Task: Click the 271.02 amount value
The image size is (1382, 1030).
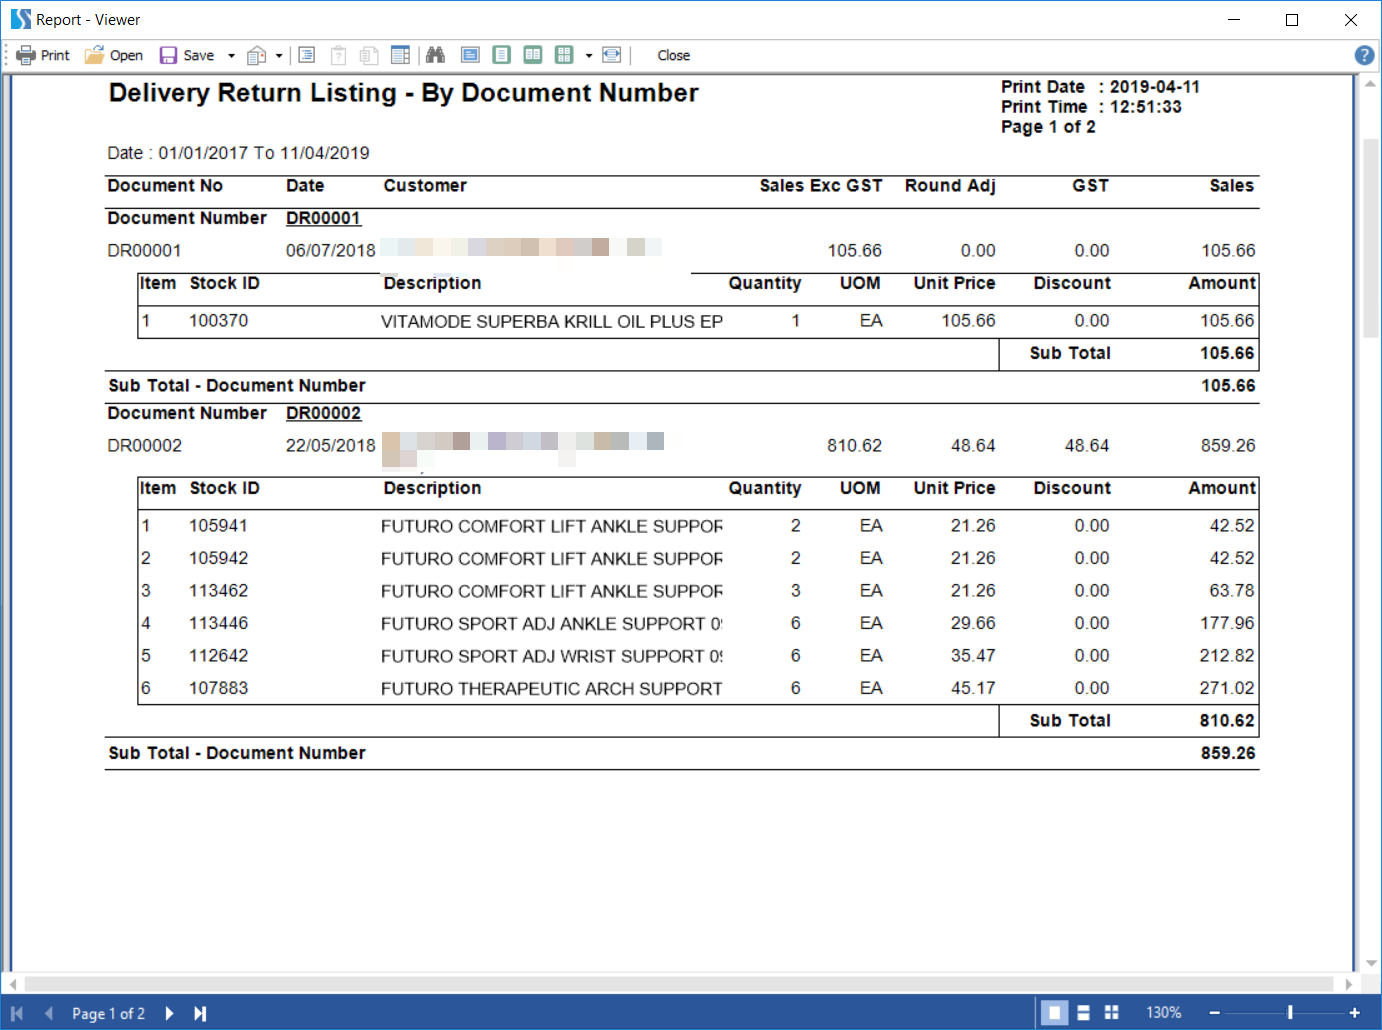Action: point(1227,688)
